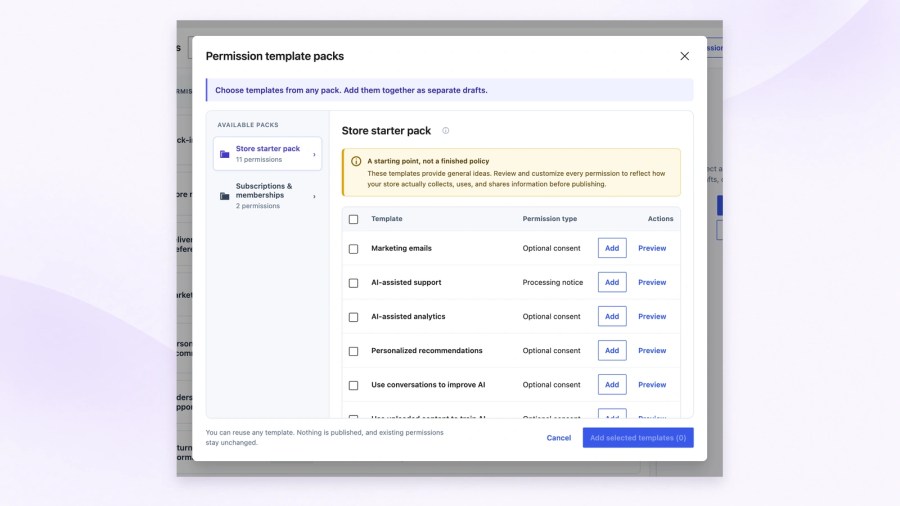Click the AVAILABLE PACKS section label
Screen dimensions: 900x506
coord(247,124)
